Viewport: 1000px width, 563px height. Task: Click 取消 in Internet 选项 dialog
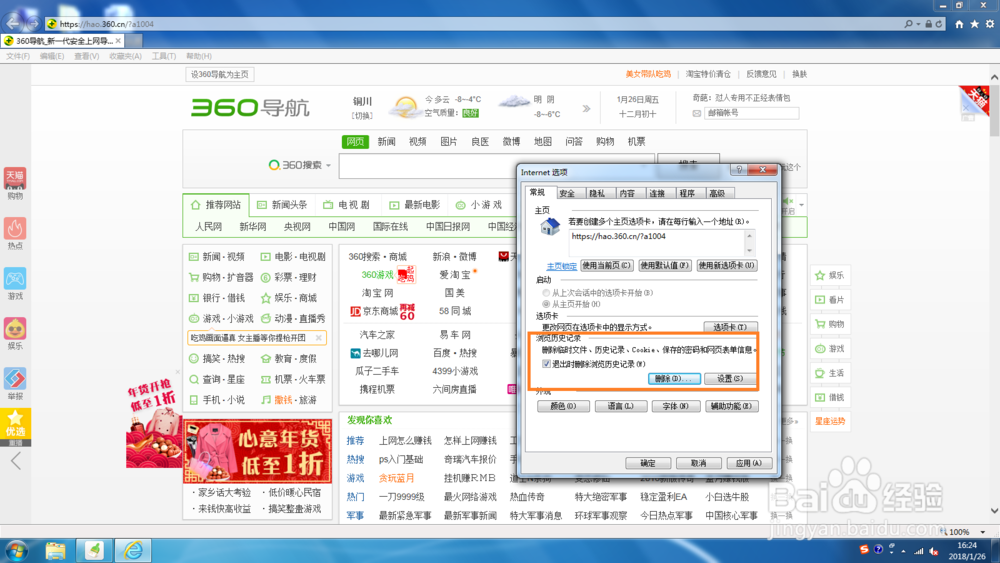(698, 464)
